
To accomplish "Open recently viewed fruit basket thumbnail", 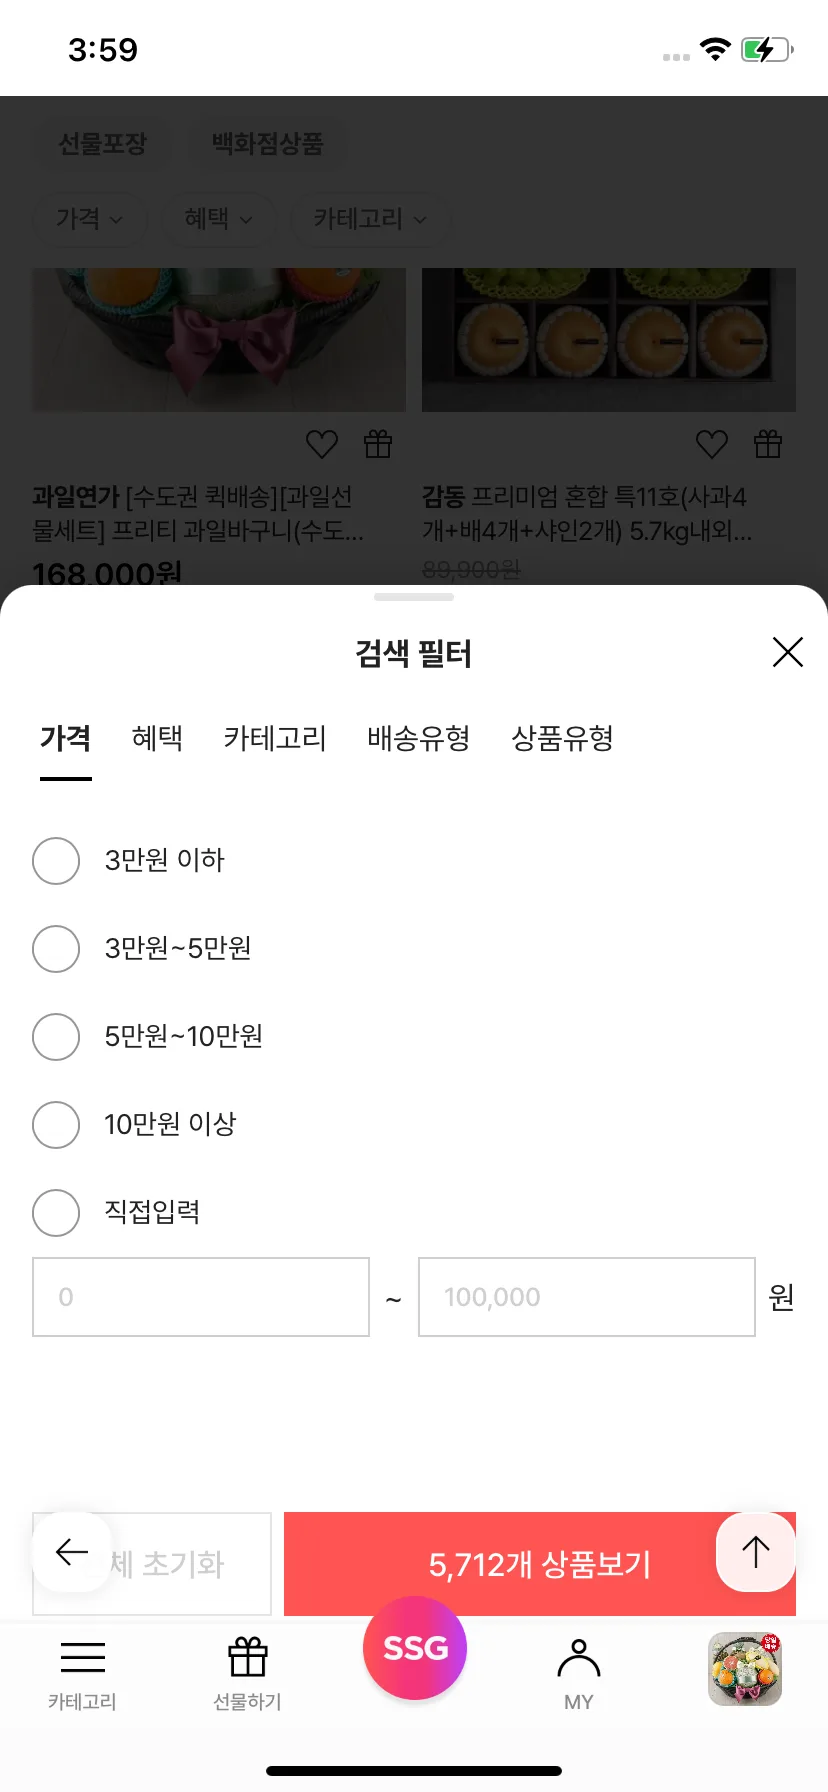I will pyautogui.click(x=745, y=1669).
